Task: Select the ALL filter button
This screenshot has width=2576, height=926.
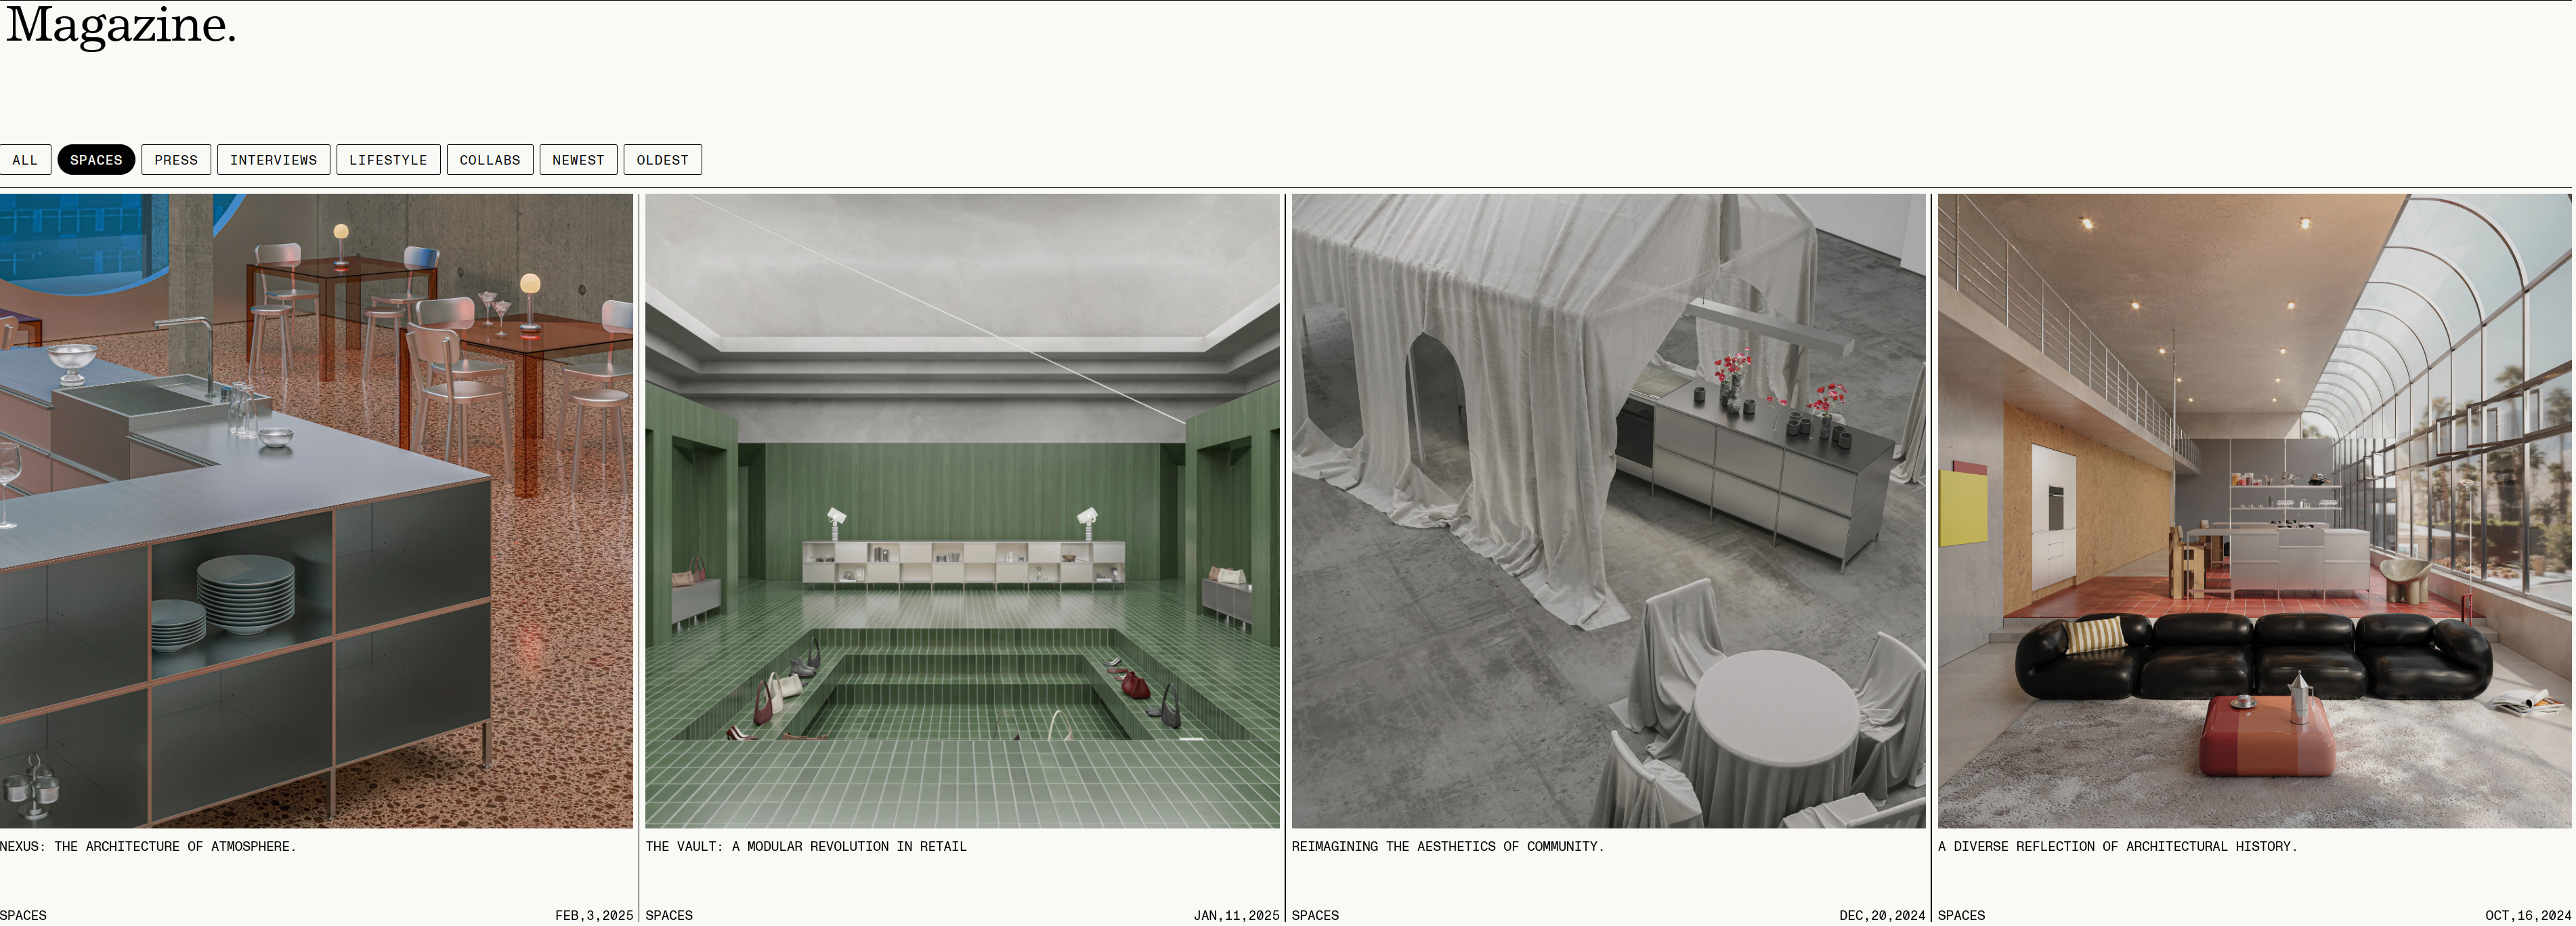Action: [x=24, y=160]
